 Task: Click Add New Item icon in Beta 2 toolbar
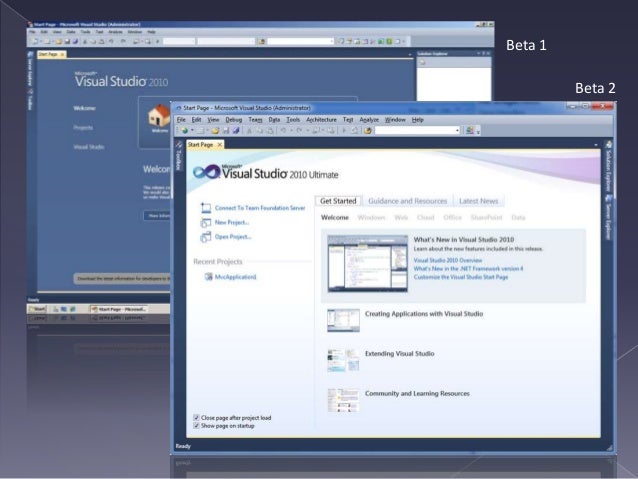coord(201,131)
